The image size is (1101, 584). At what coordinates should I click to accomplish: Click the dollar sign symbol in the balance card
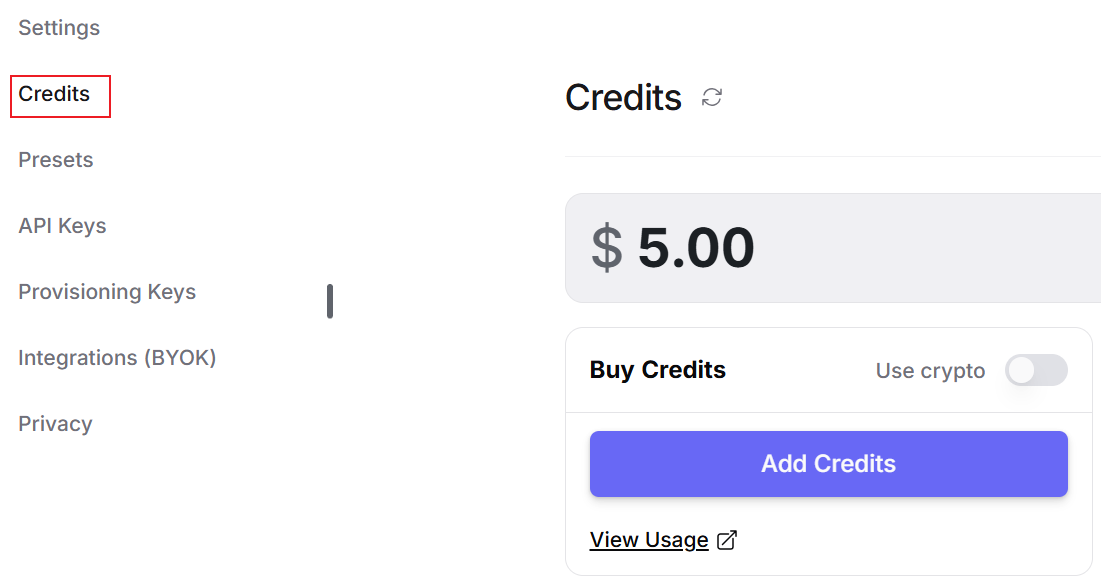click(x=607, y=248)
